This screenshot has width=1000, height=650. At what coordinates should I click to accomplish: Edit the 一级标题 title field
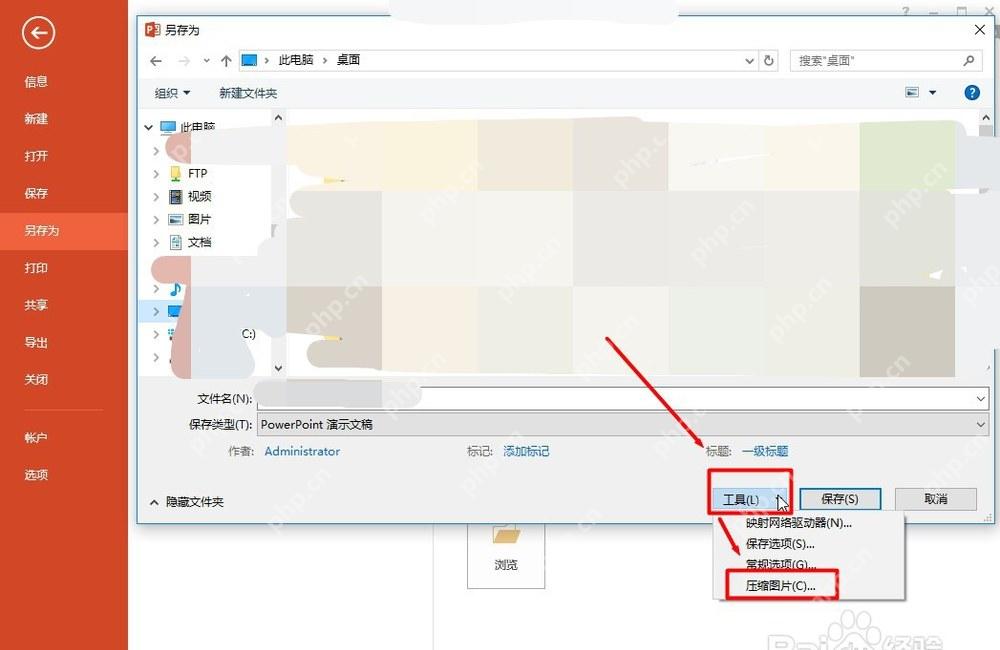coord(765,452)
